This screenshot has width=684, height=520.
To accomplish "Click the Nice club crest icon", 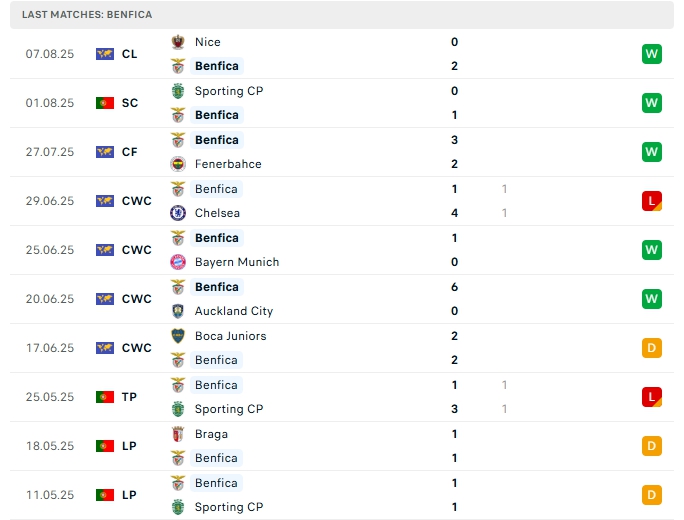I will tap(178, 42).
